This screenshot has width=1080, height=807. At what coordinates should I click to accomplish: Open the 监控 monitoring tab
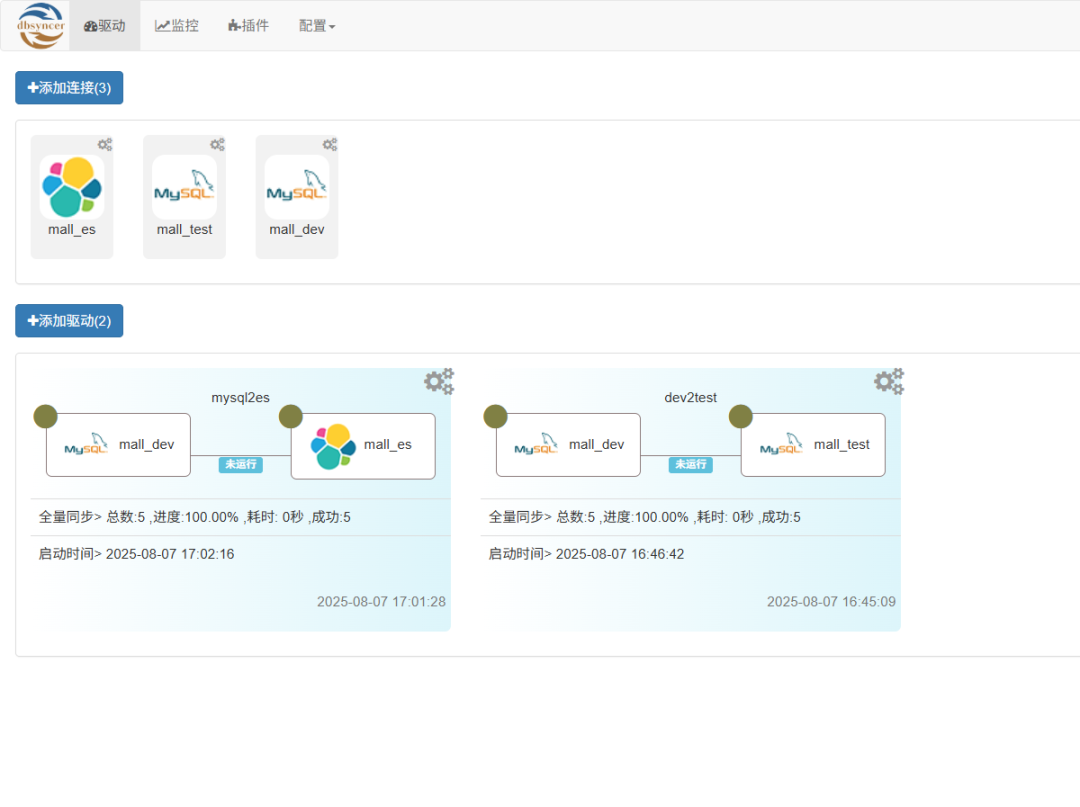coord(177,26)
